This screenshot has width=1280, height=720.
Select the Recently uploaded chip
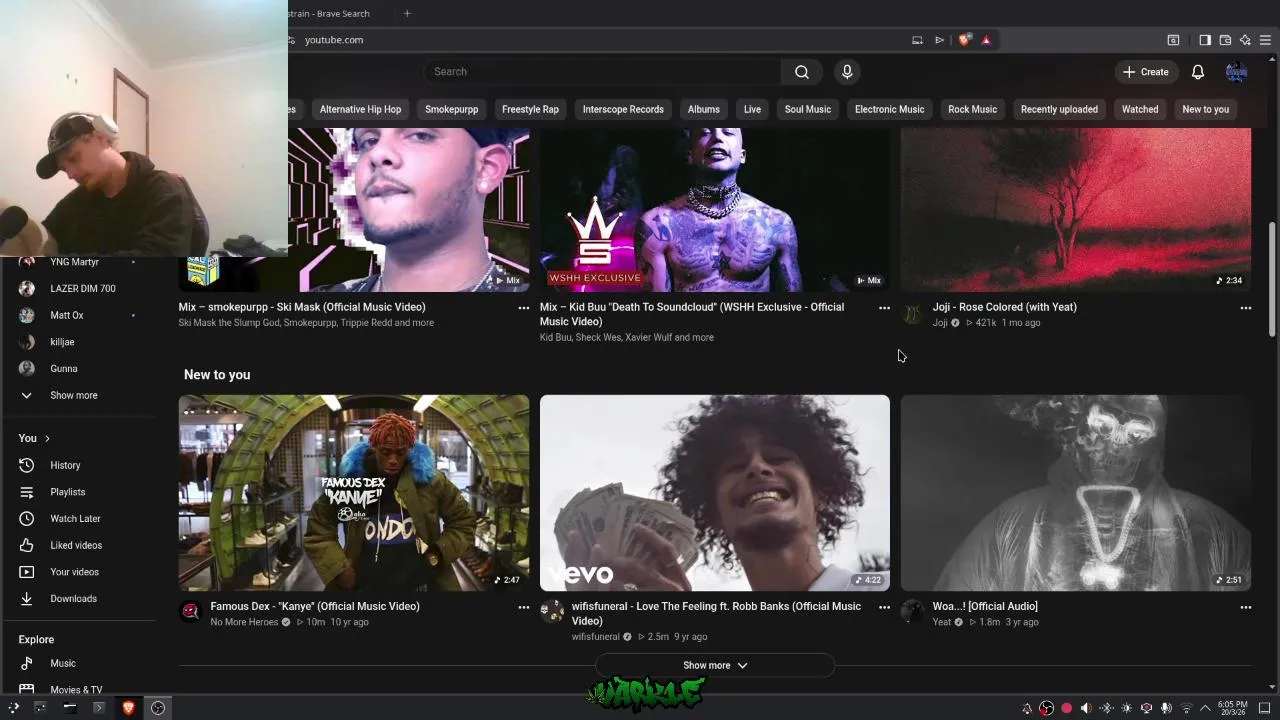click(x=1059, y=109)
